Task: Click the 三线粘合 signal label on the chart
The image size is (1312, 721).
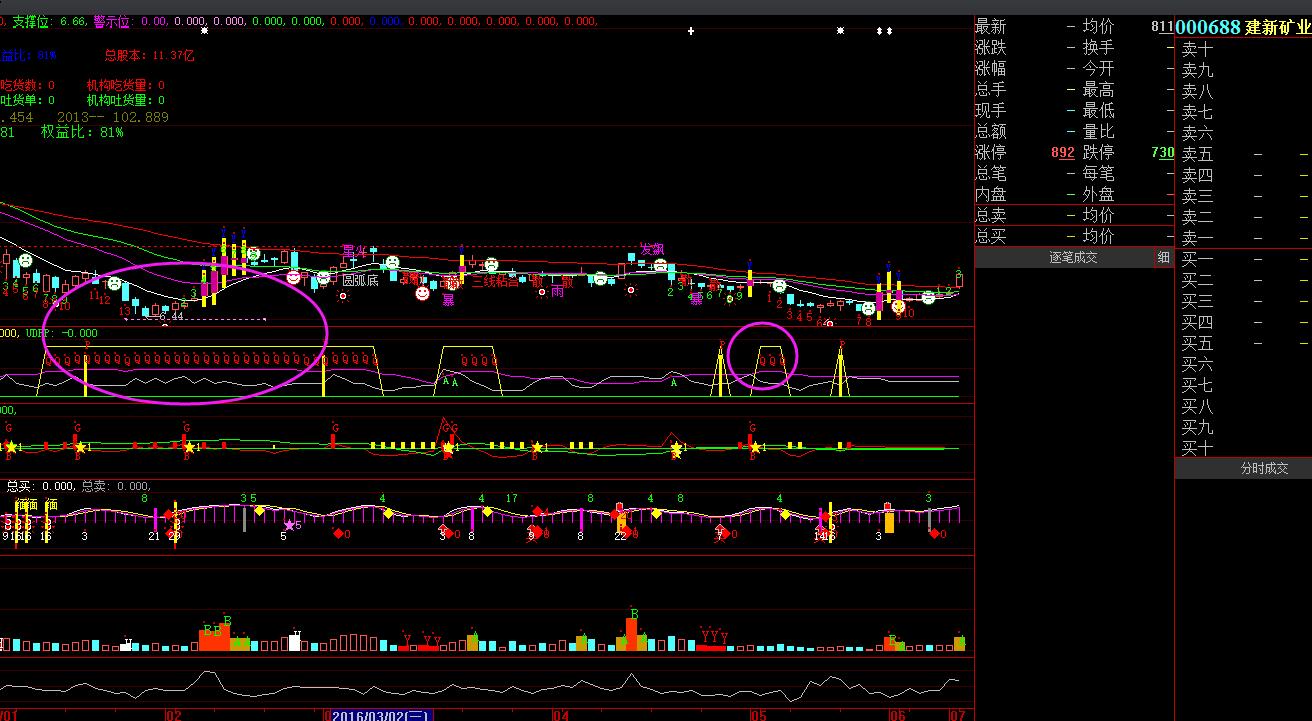Action: pyautogui.click(x=495, y=281)
